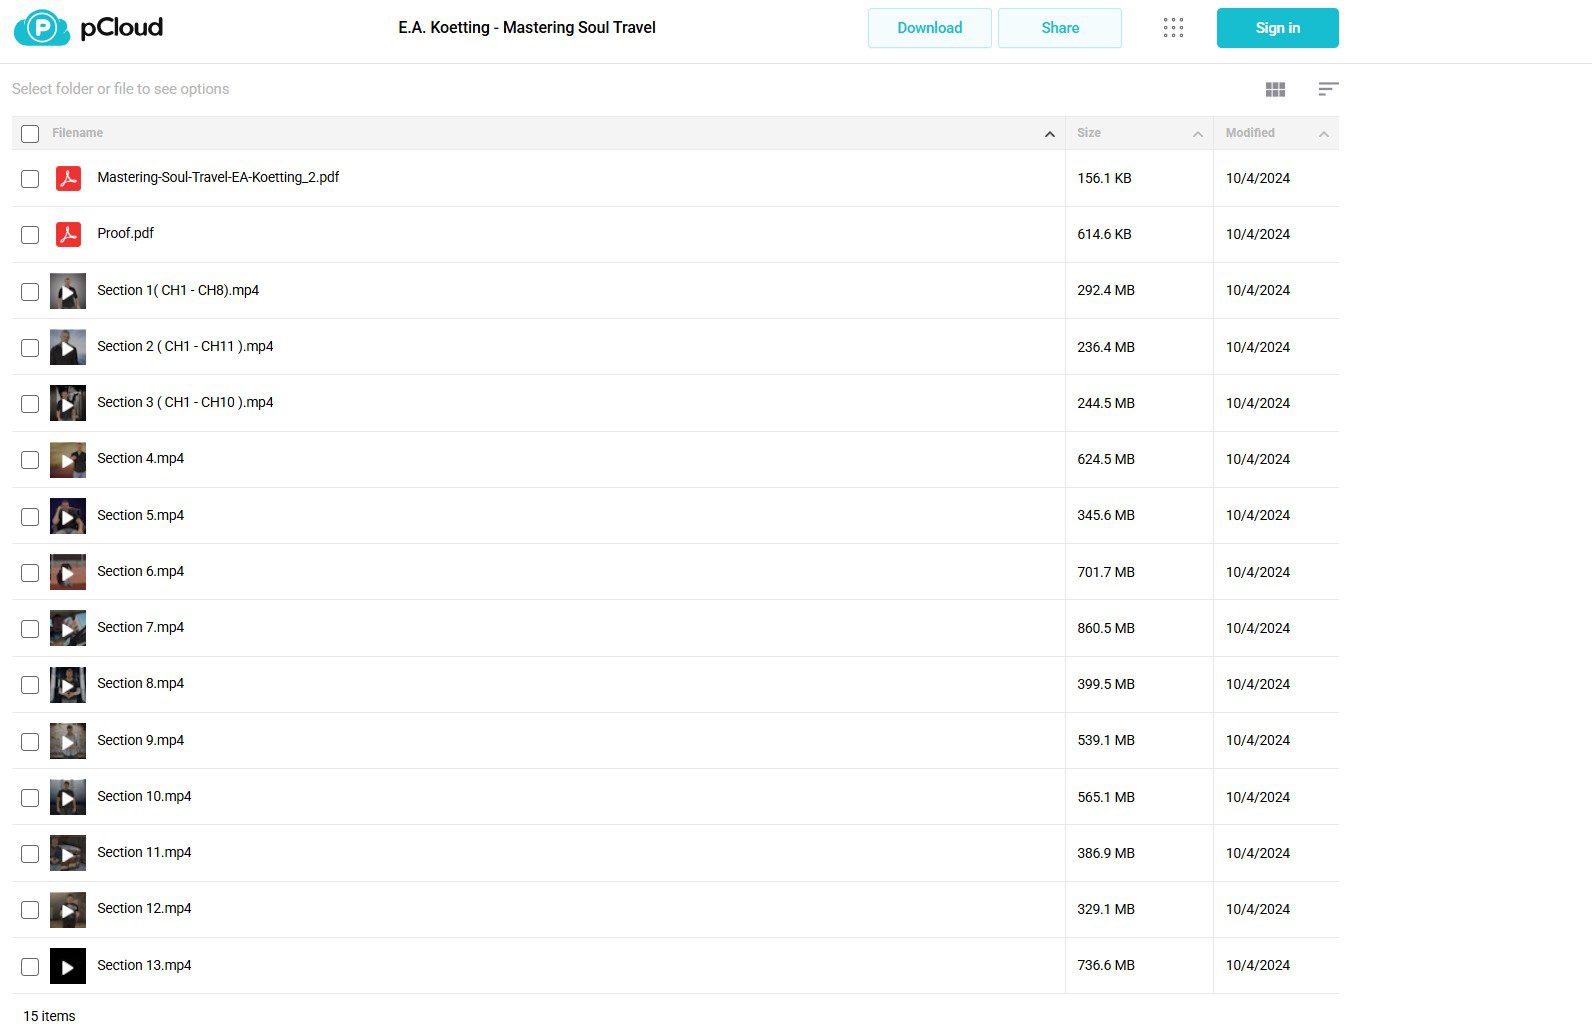This screenshot has height=1034, width=1592.
Task: Switch to grid view layout icon
Action: click(x=1275, y=89)
